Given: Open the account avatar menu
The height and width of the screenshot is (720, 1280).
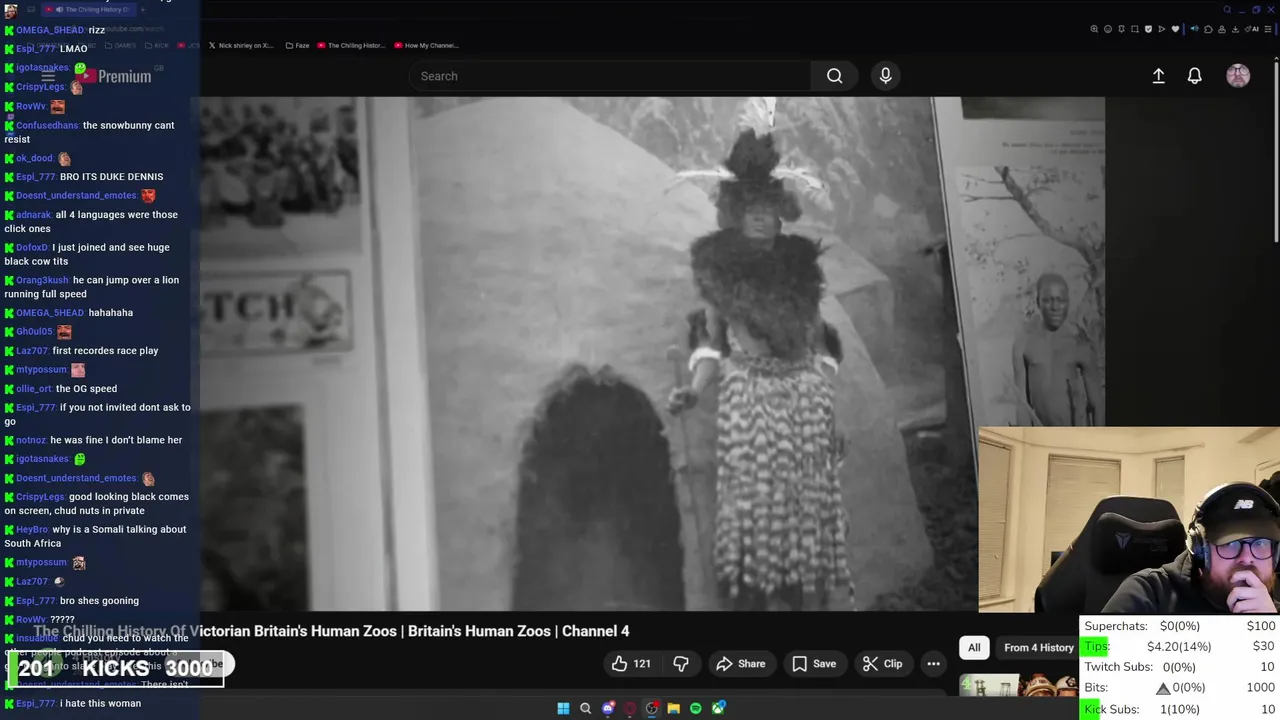Looking at the screenshot, I should click(1238, 76).
